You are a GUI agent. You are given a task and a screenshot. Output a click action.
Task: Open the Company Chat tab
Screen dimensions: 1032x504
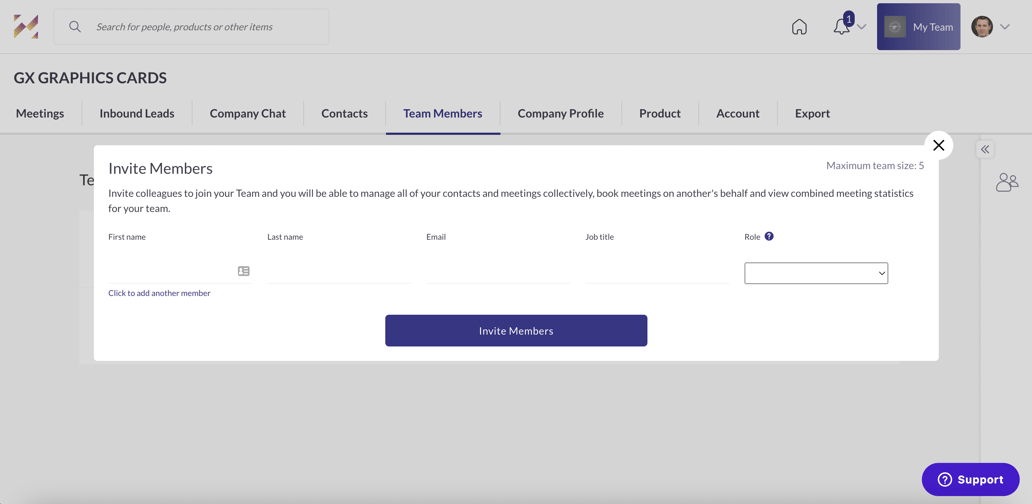click(x=247, y=114)
